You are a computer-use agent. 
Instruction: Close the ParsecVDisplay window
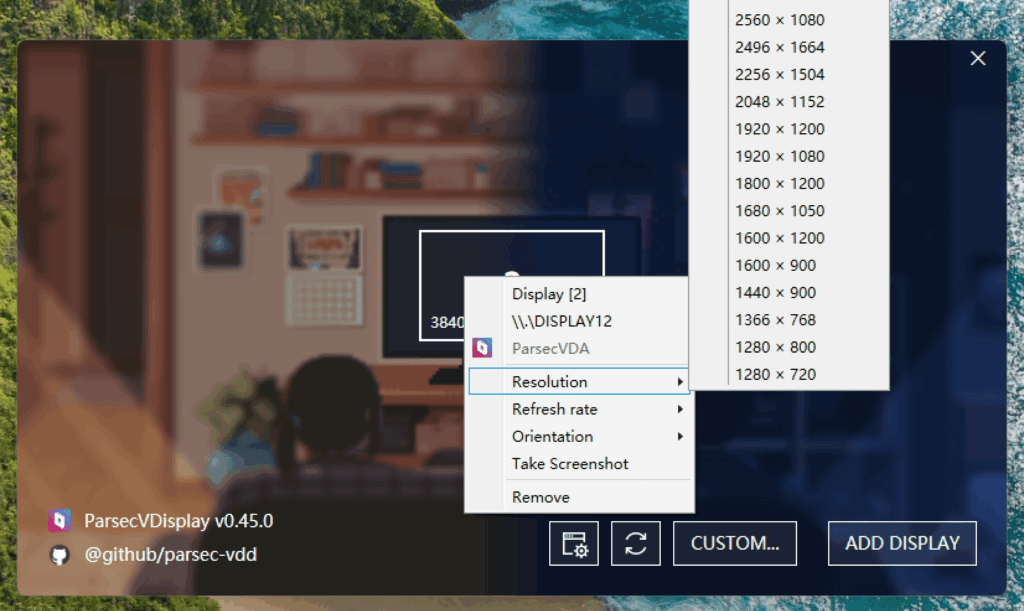pos(978,59)
